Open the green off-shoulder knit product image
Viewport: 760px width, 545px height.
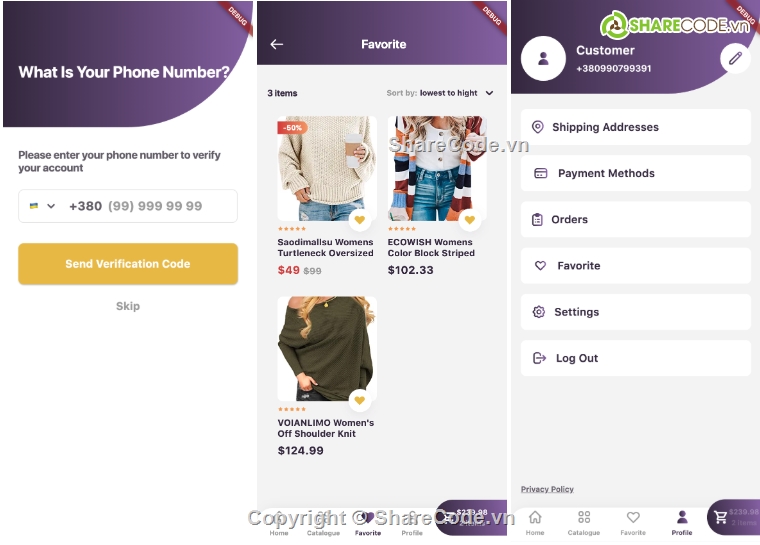click(x=327, y=349)
